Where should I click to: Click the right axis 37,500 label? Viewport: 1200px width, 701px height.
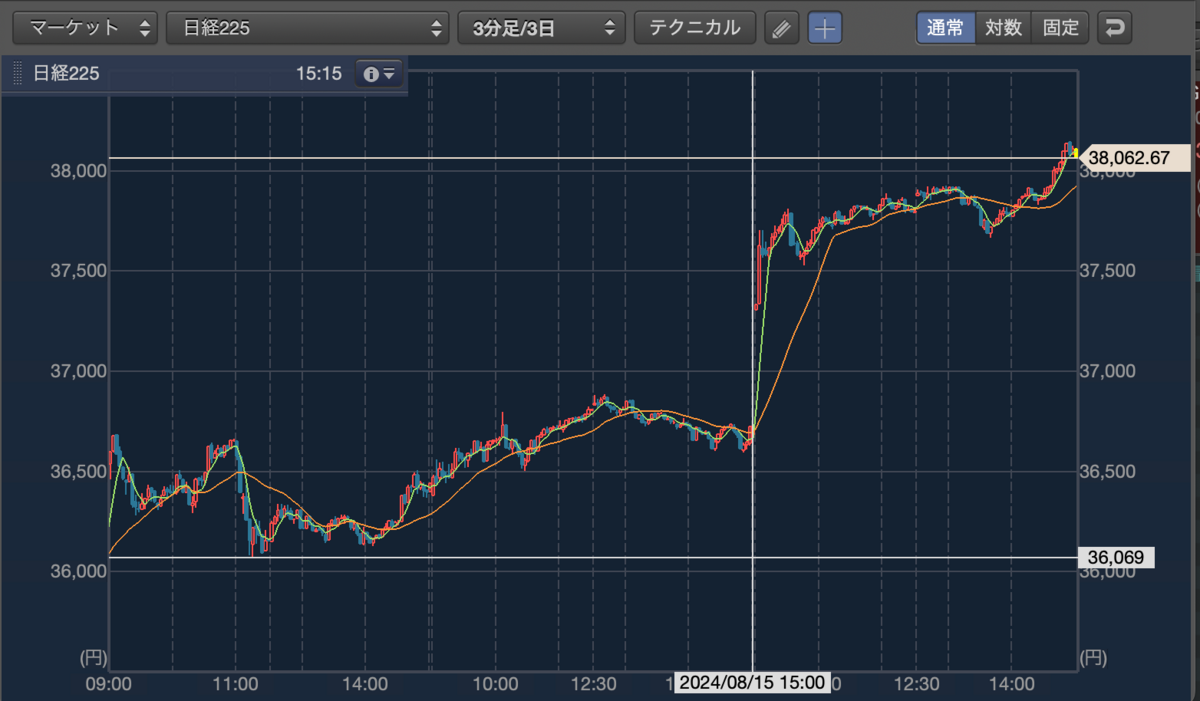[1109, 270]
